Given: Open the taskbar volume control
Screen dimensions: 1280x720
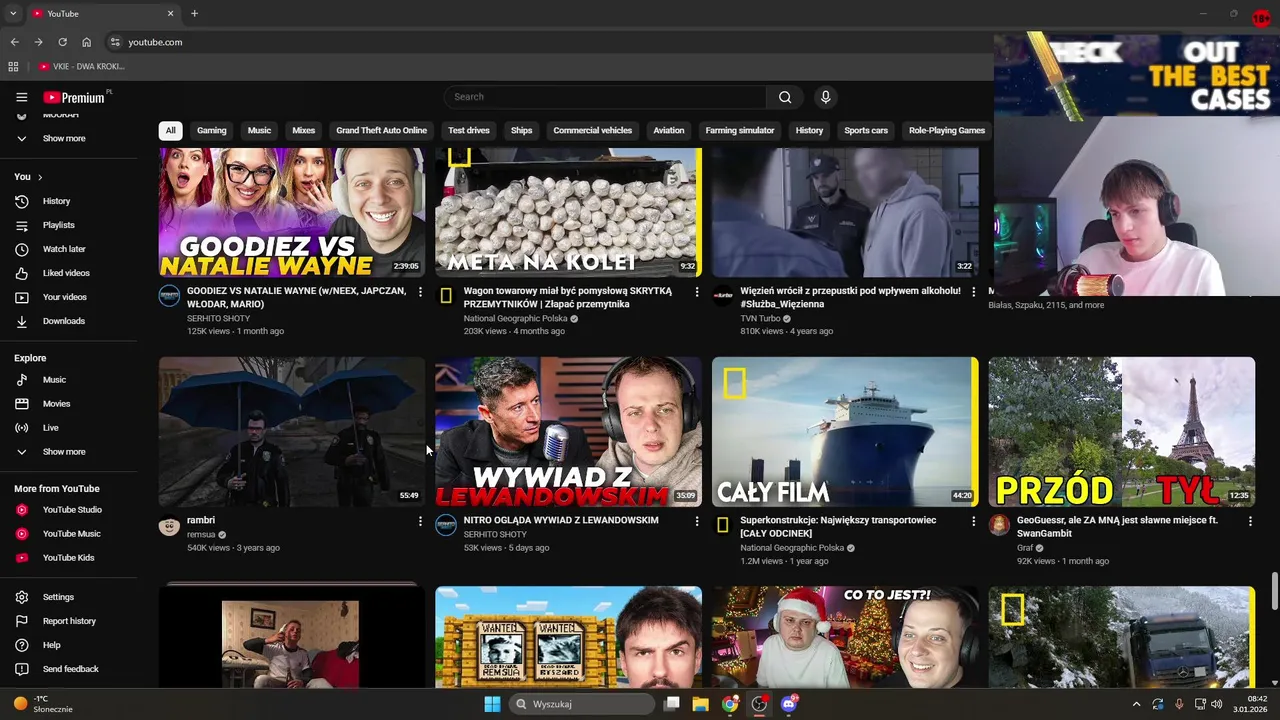Looking at the screenshot, I should tap(1216, 704).
